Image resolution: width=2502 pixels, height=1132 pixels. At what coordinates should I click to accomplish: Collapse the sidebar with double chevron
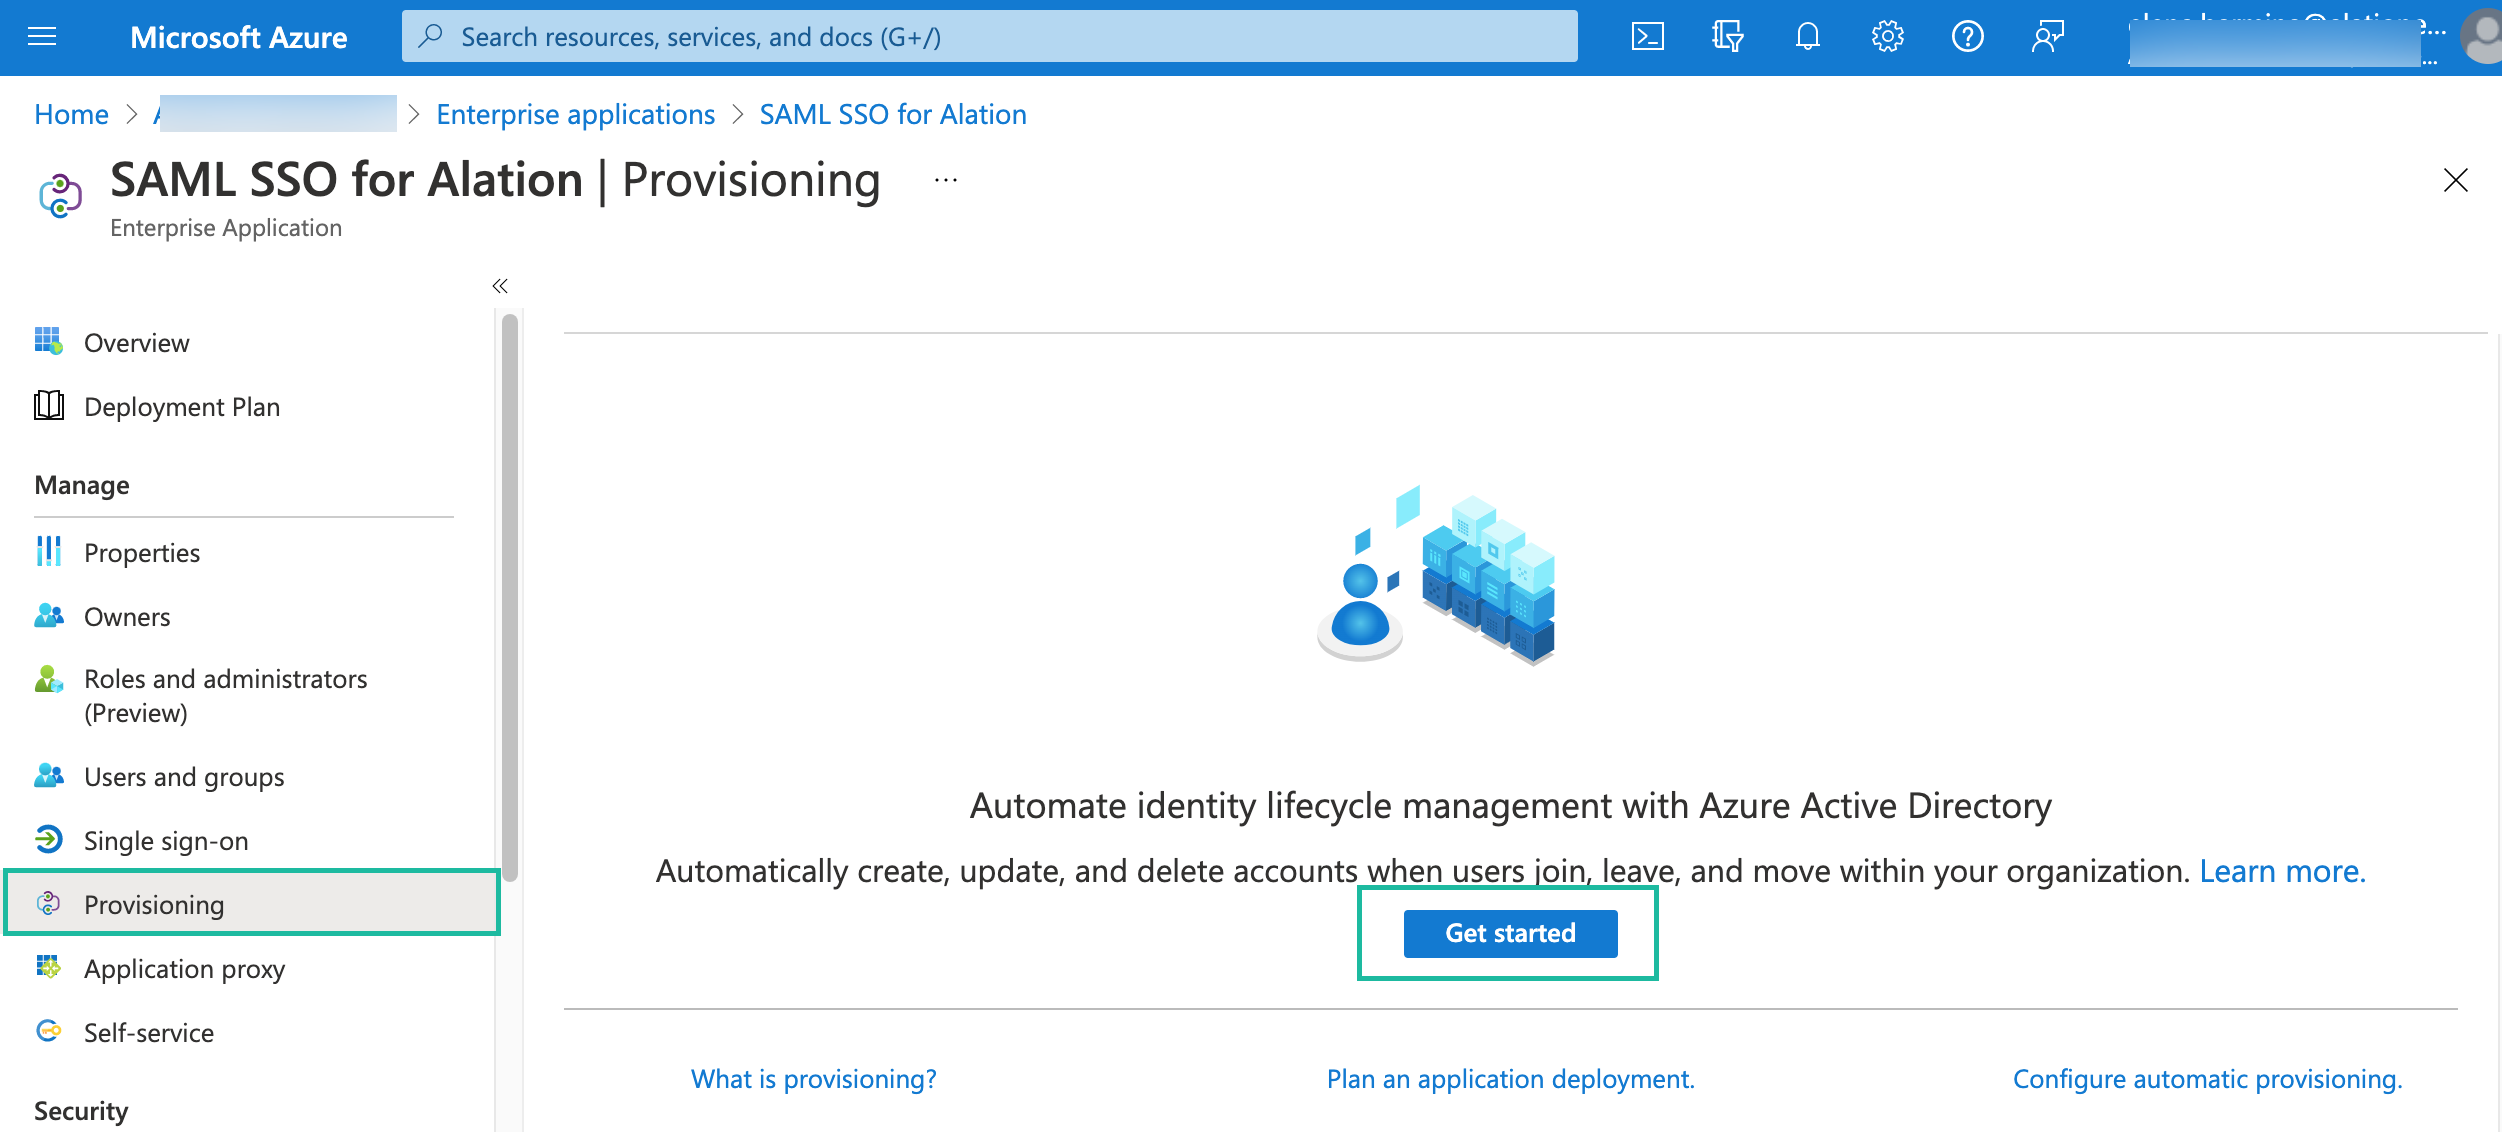tap(500, 286)
